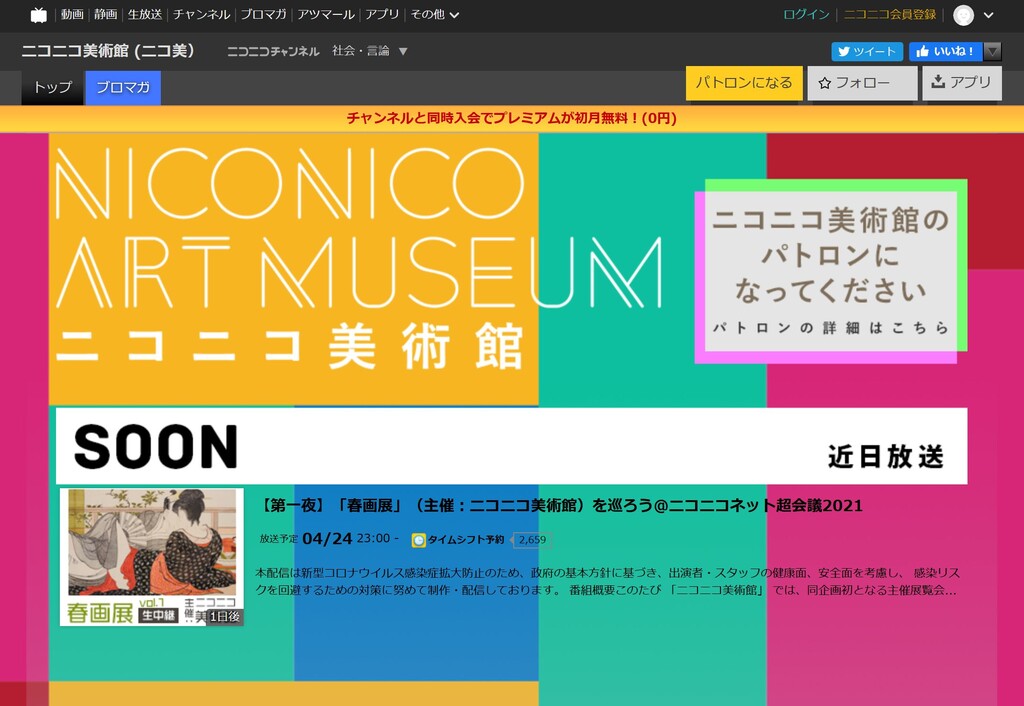Open the user avatar icon
Viewport: 1024px width, 706px height.
click(963, 15)
